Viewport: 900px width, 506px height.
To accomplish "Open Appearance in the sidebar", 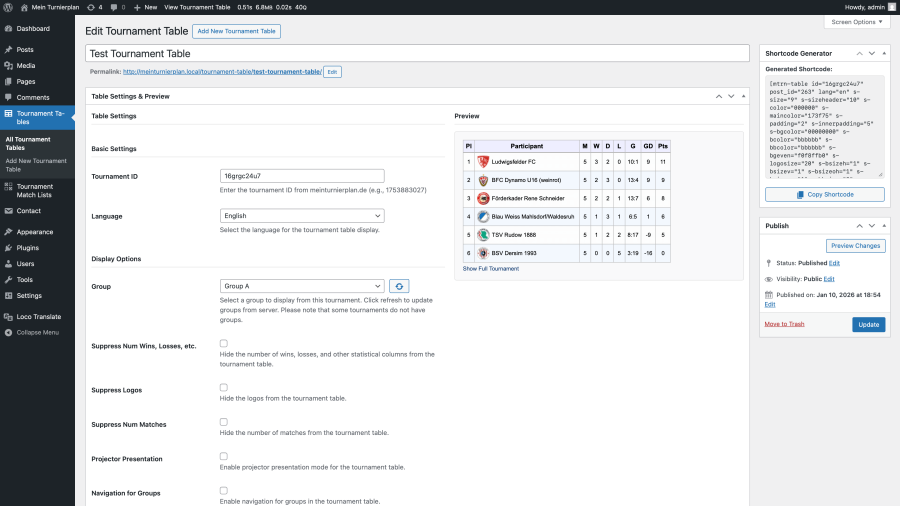I will tap(34, 231).
